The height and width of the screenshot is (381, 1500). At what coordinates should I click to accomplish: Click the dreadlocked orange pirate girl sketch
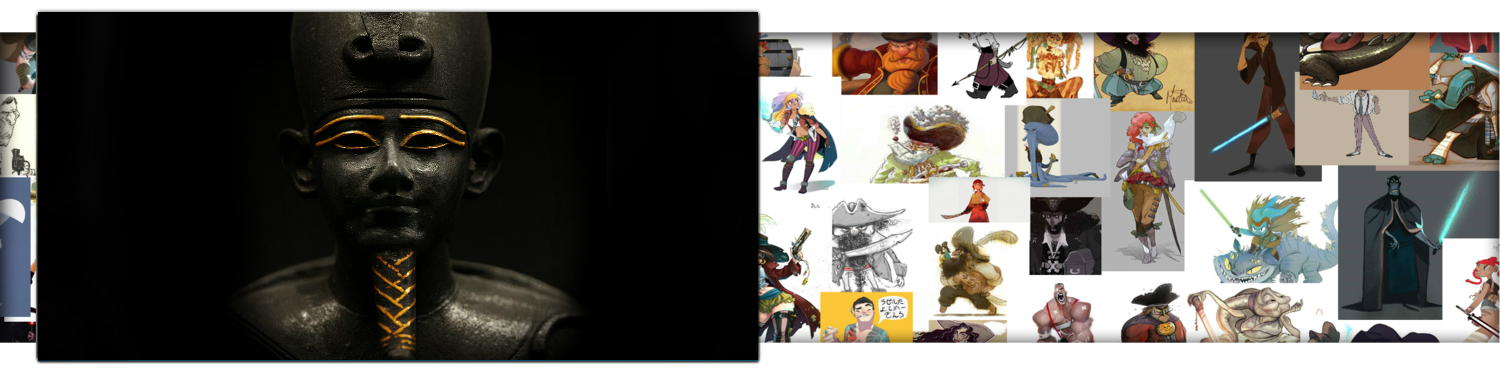click(x=1060, y=65)
